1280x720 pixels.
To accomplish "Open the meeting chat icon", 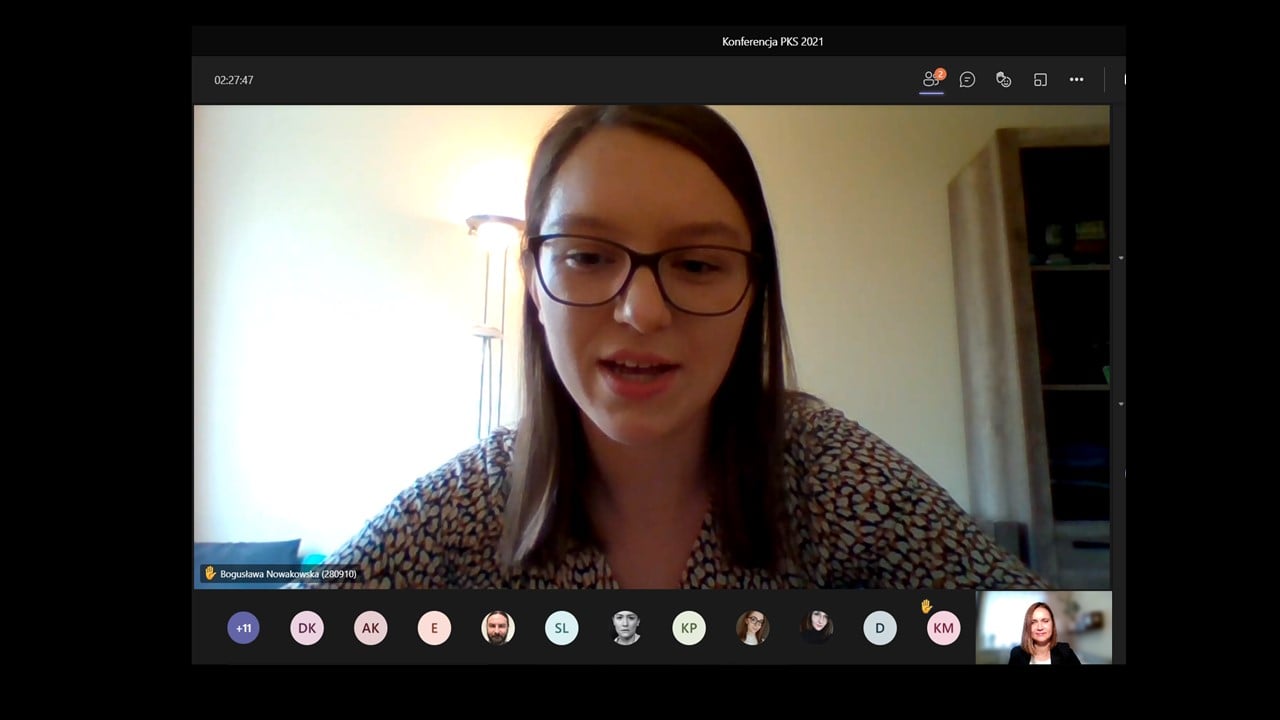I will (x=967, y=79).
